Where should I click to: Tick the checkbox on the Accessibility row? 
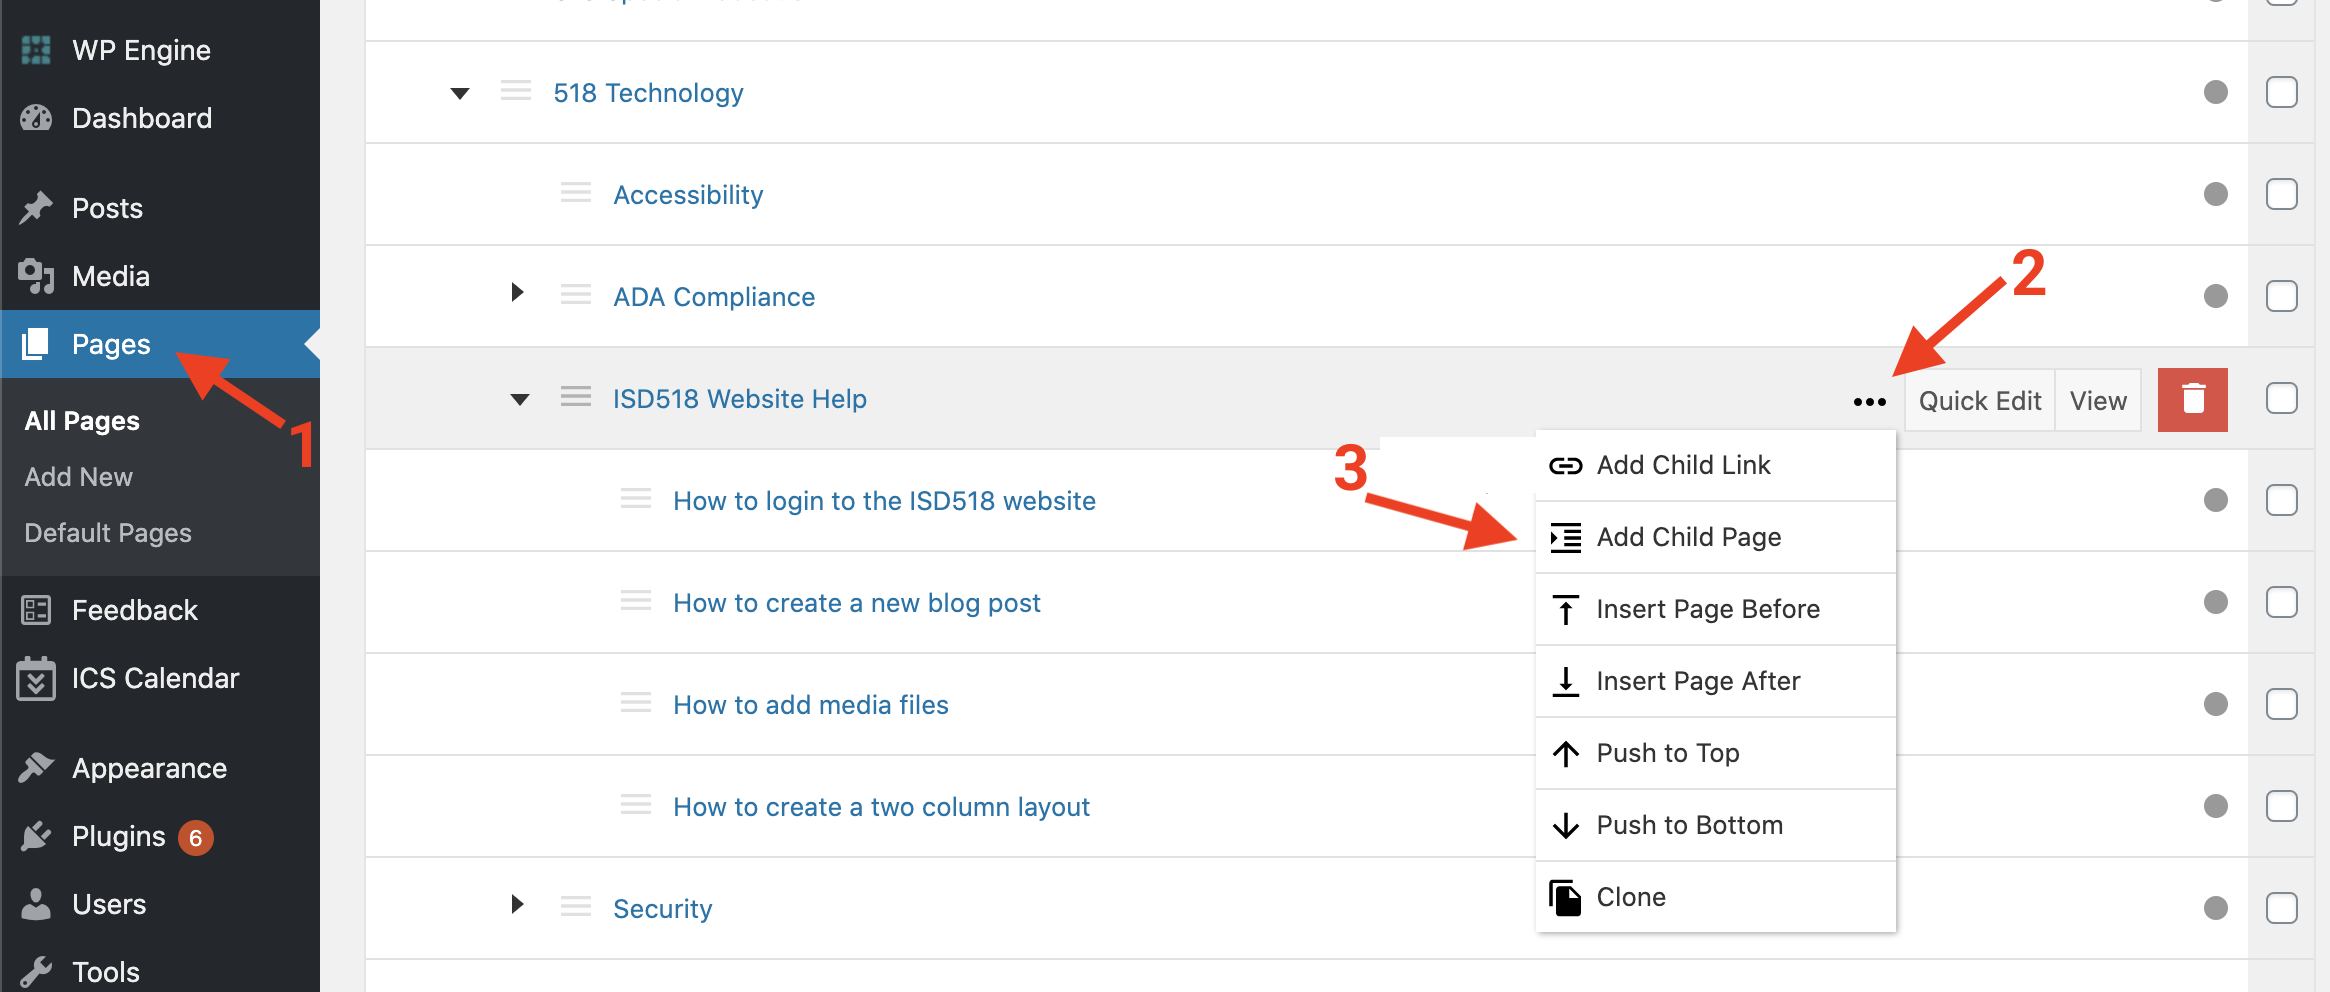point(2281,194)
